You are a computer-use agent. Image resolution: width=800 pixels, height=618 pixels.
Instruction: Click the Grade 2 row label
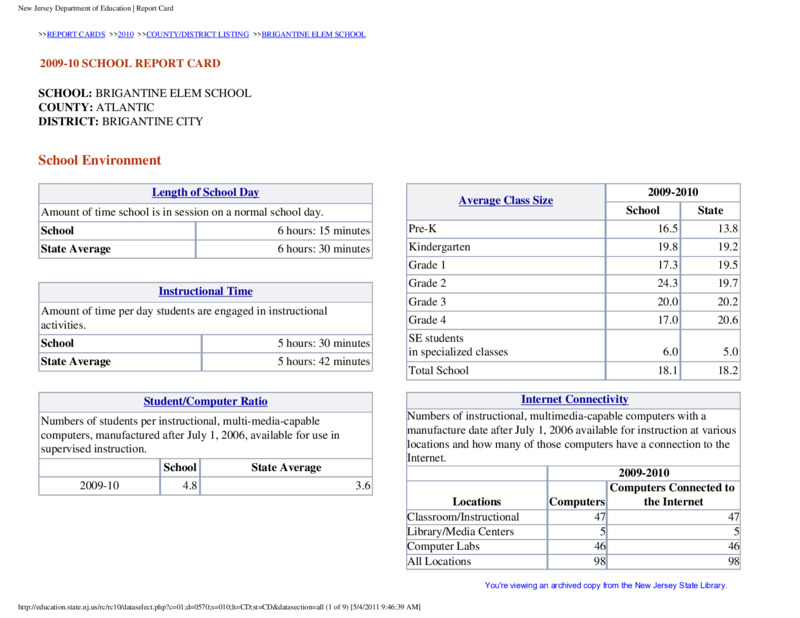point(427,283)
